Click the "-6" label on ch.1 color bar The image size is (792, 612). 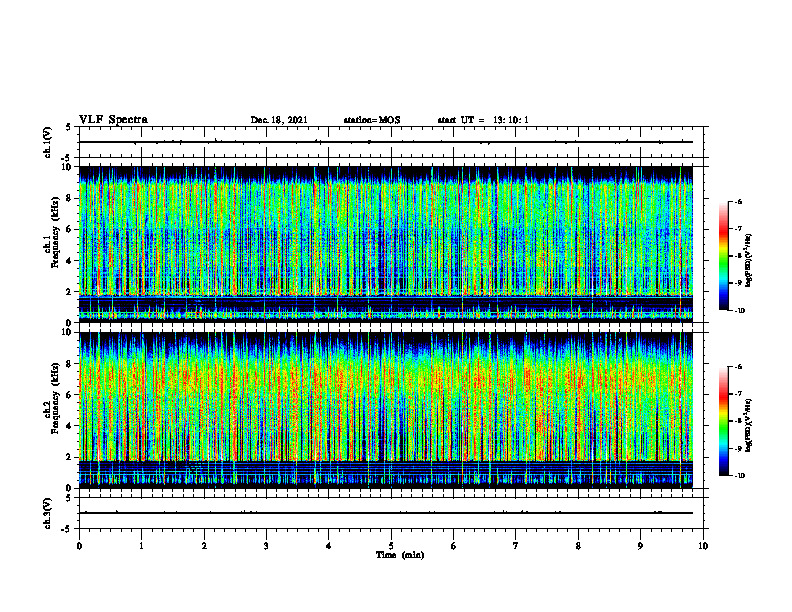tap(738, 202)
